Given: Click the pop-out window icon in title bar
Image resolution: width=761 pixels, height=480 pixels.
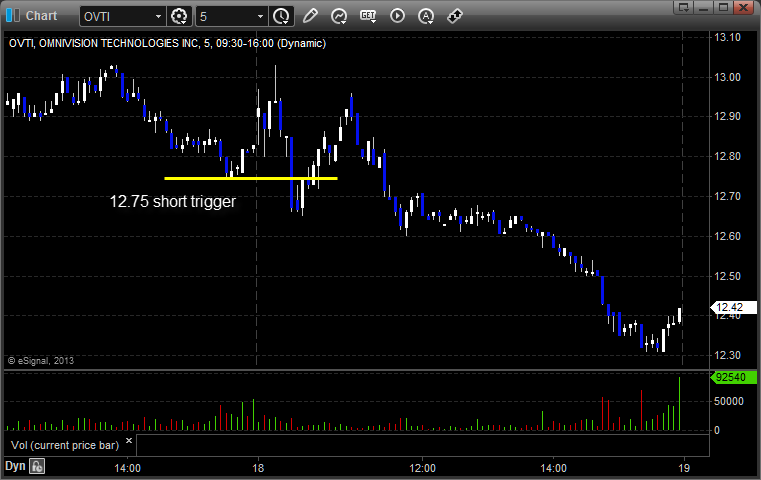Looking at the screenshot, I should click(x=684, y=7).
